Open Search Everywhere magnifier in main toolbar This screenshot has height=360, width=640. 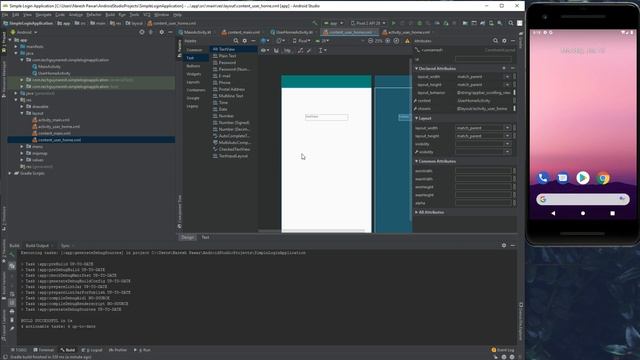tap(511, 23)
